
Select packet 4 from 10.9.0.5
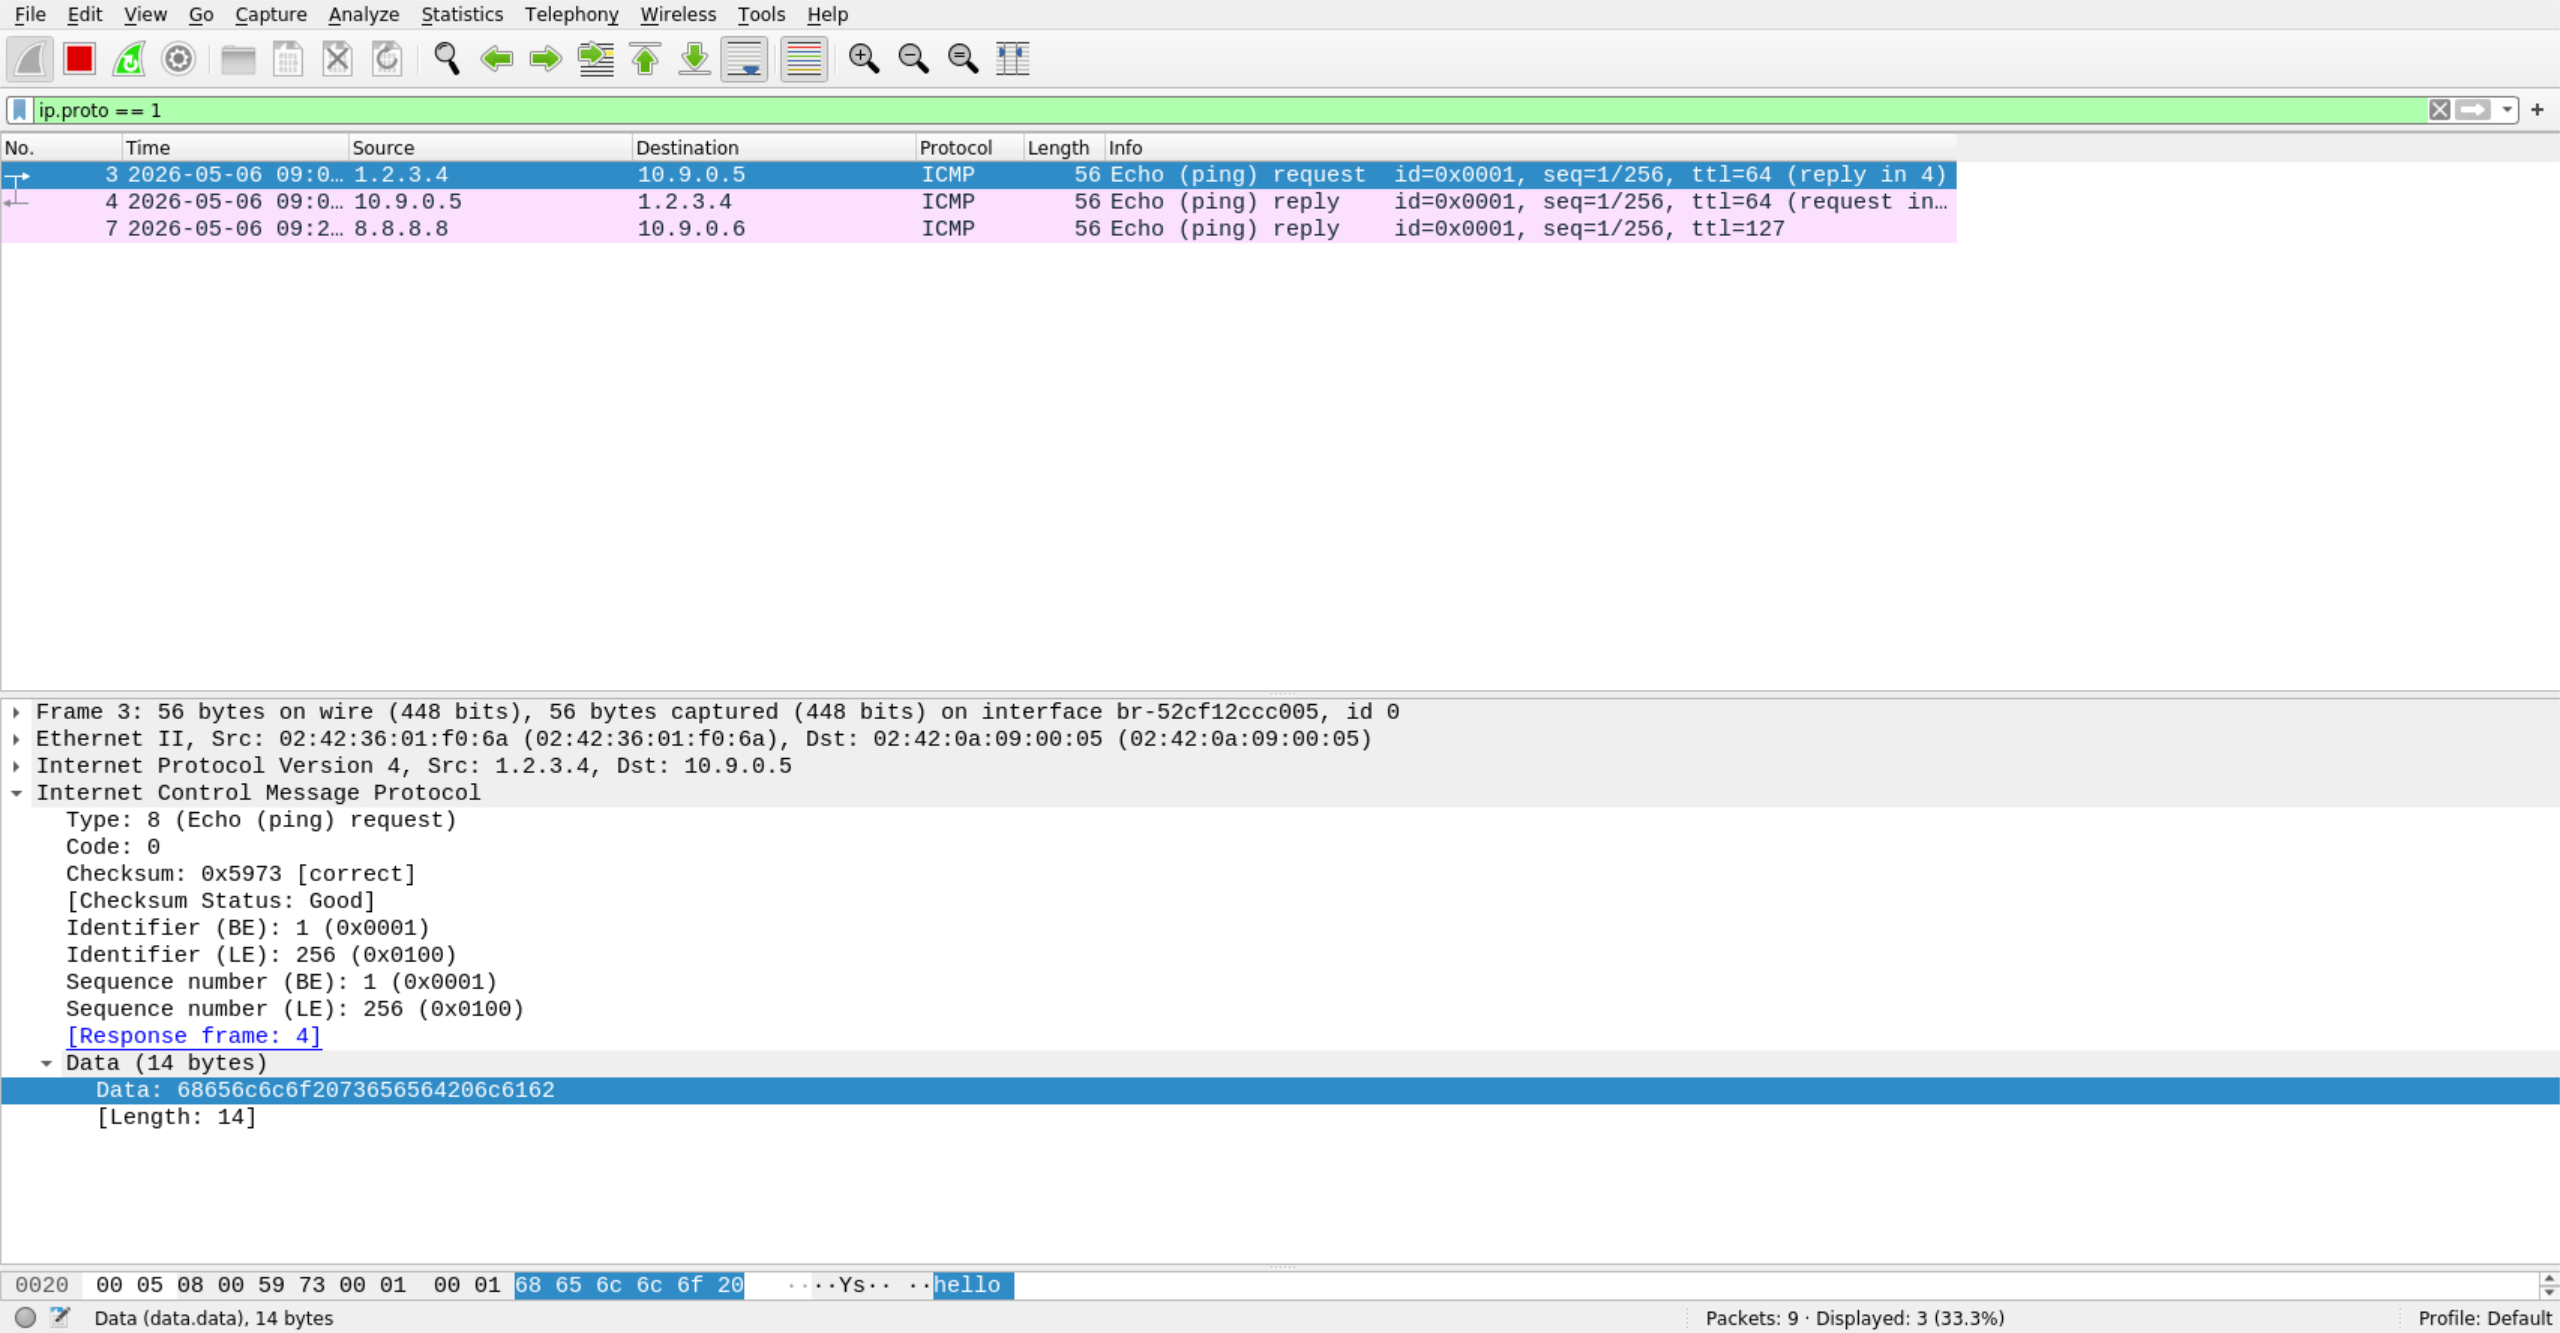(978, 202)
